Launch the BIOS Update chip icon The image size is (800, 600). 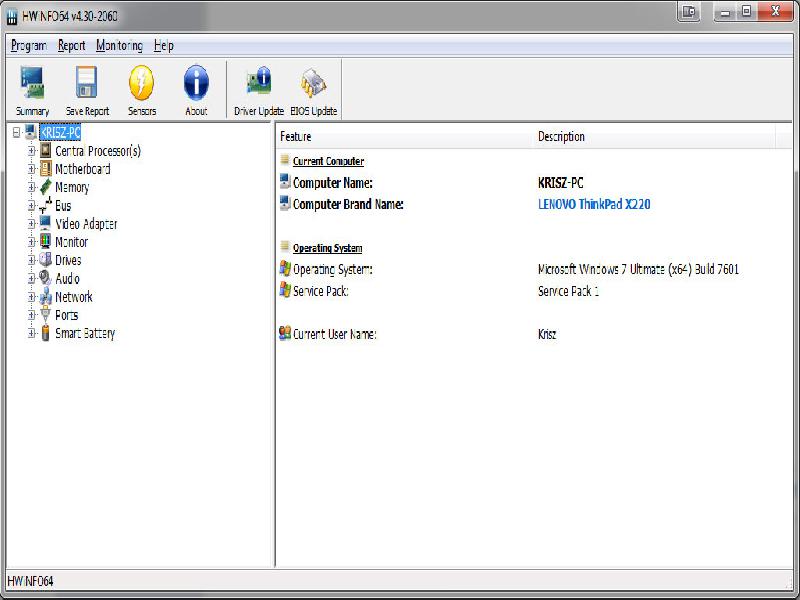tap(313, 83)
